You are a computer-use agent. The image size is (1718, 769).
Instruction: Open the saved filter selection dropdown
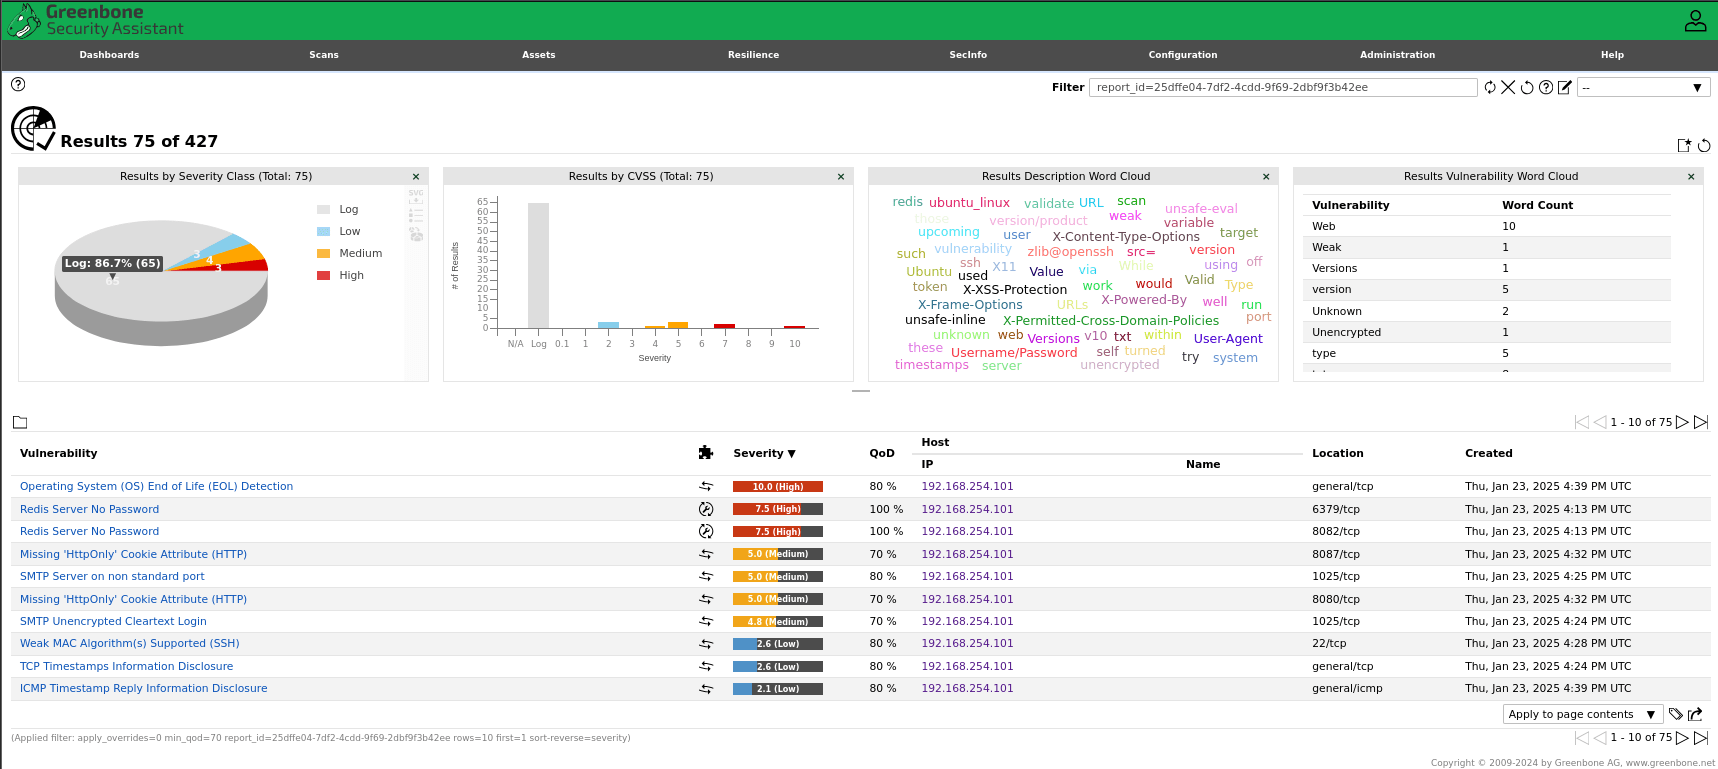(1644, 87)
